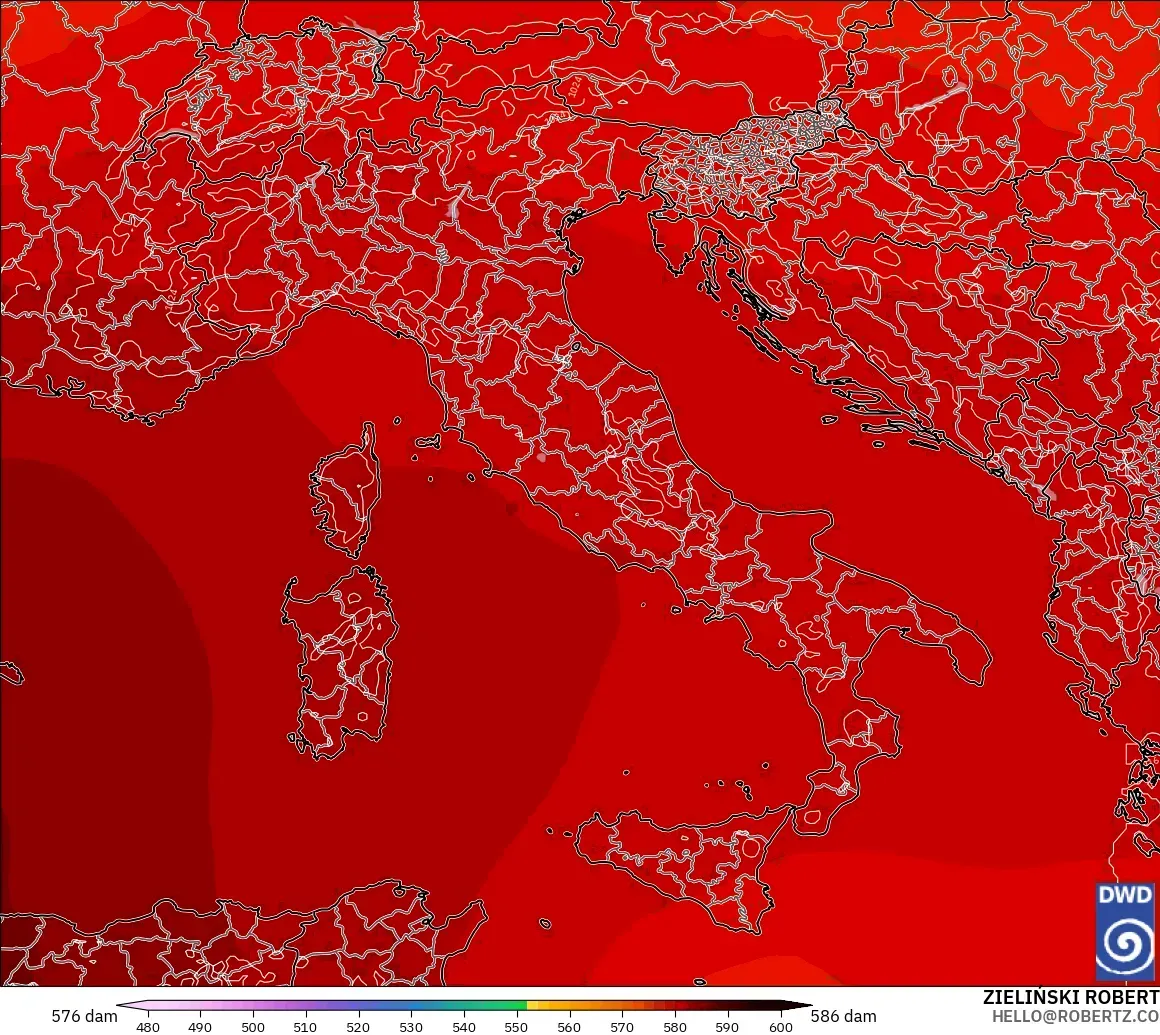Click the 540 tick on the legend

(x=464, y=1027)
